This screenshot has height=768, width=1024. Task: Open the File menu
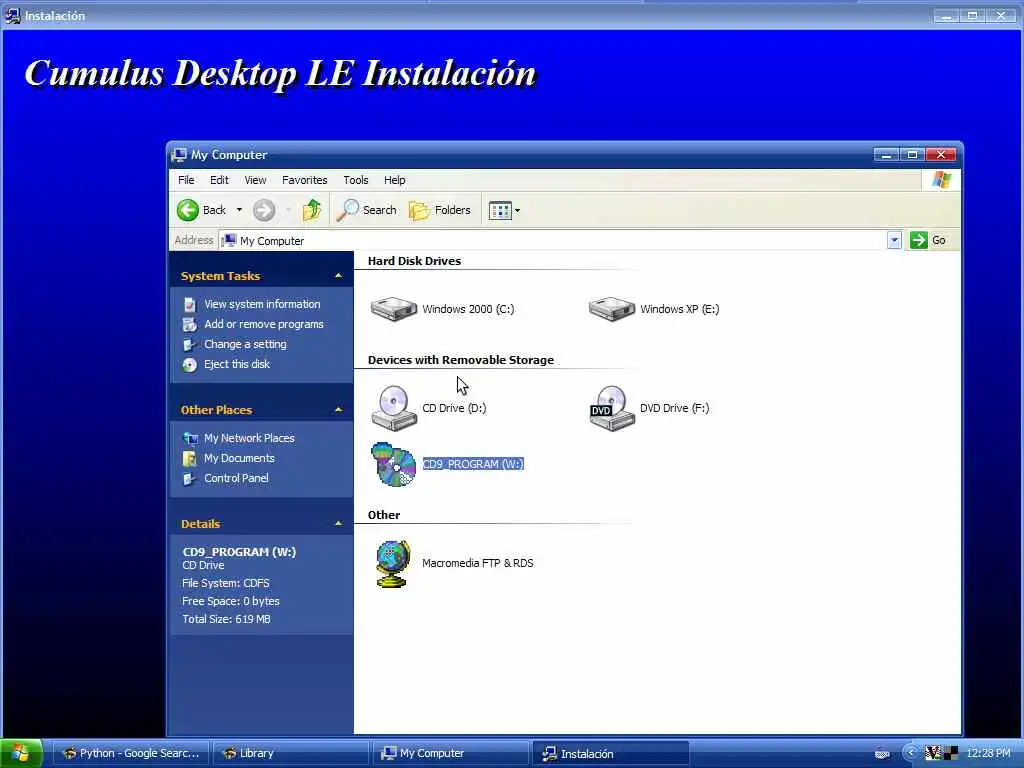[186, 180]
